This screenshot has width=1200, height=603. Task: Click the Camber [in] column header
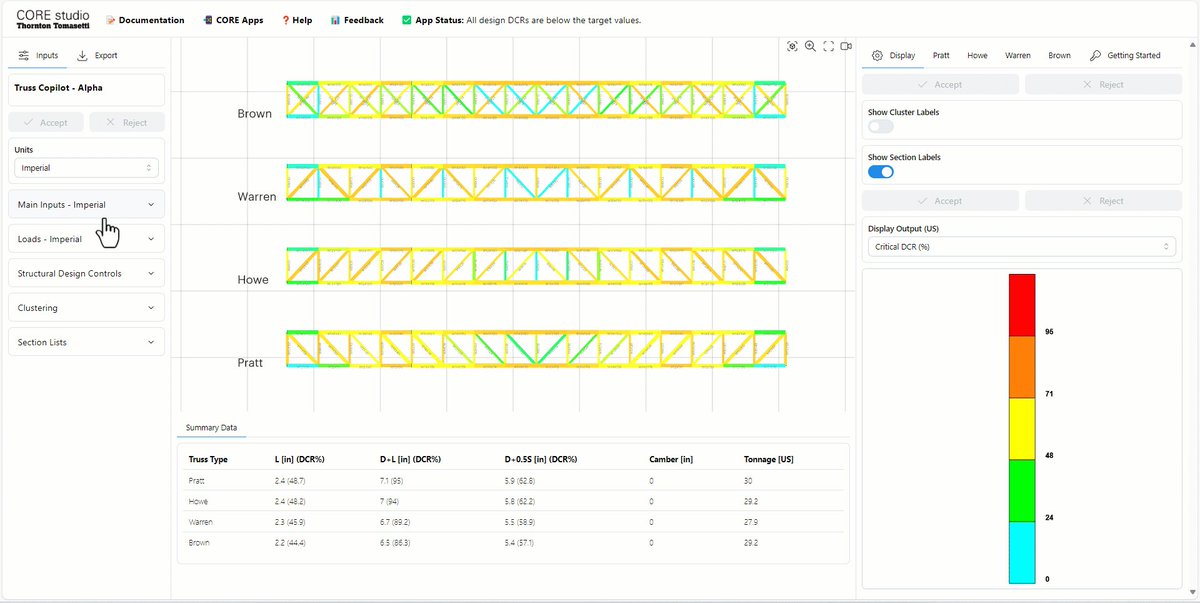(x=670, y=459)
